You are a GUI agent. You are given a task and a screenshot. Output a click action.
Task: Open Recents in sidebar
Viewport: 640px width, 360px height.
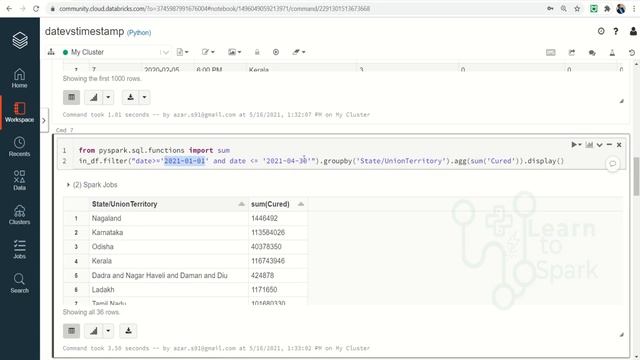tap(19, 147)
